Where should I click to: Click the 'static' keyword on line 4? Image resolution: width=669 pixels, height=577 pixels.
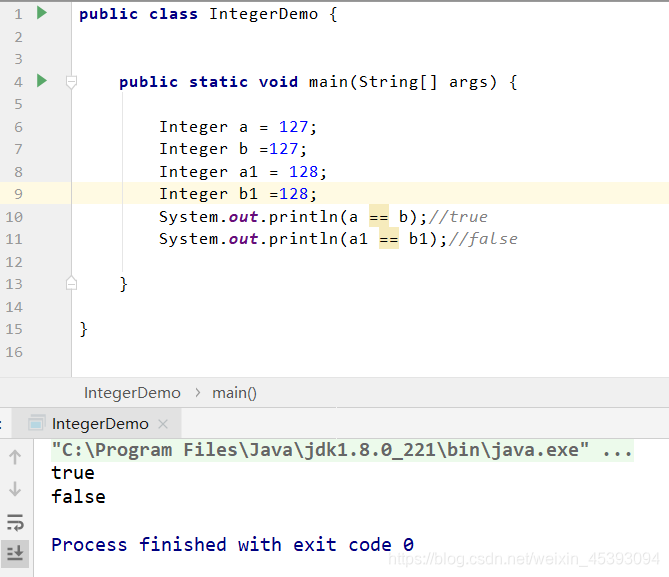pos(218,82)
